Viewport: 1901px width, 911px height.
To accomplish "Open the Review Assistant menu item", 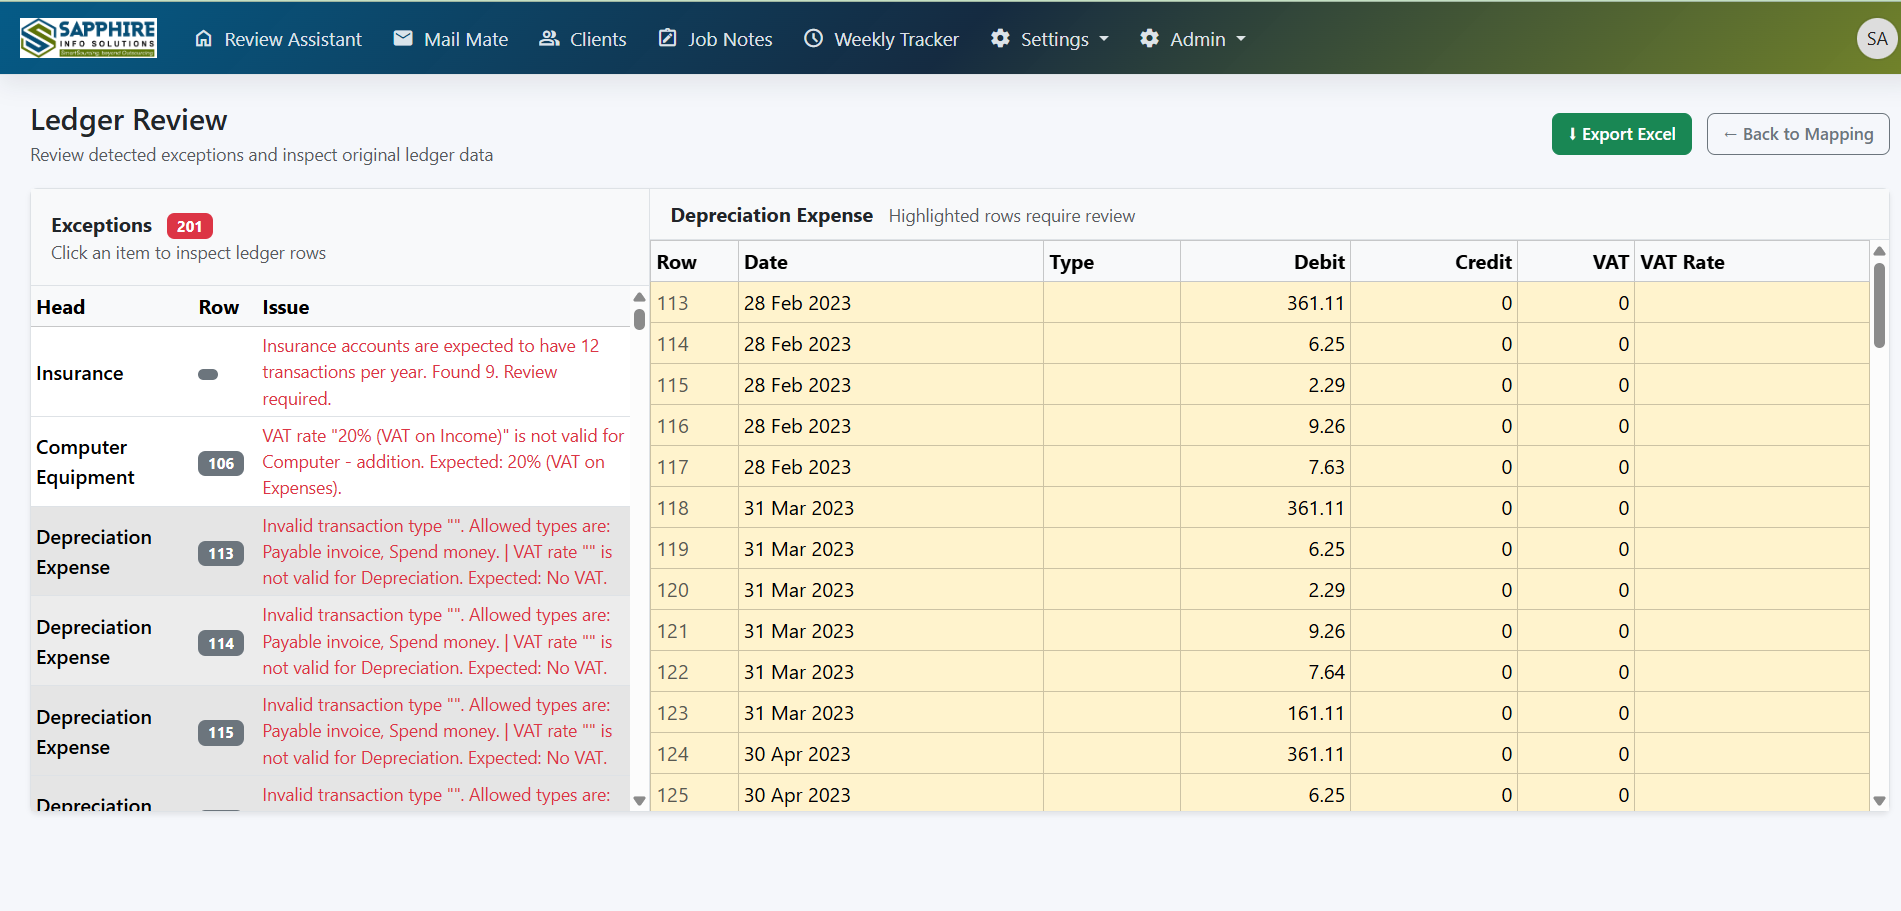I will point(278,39).
